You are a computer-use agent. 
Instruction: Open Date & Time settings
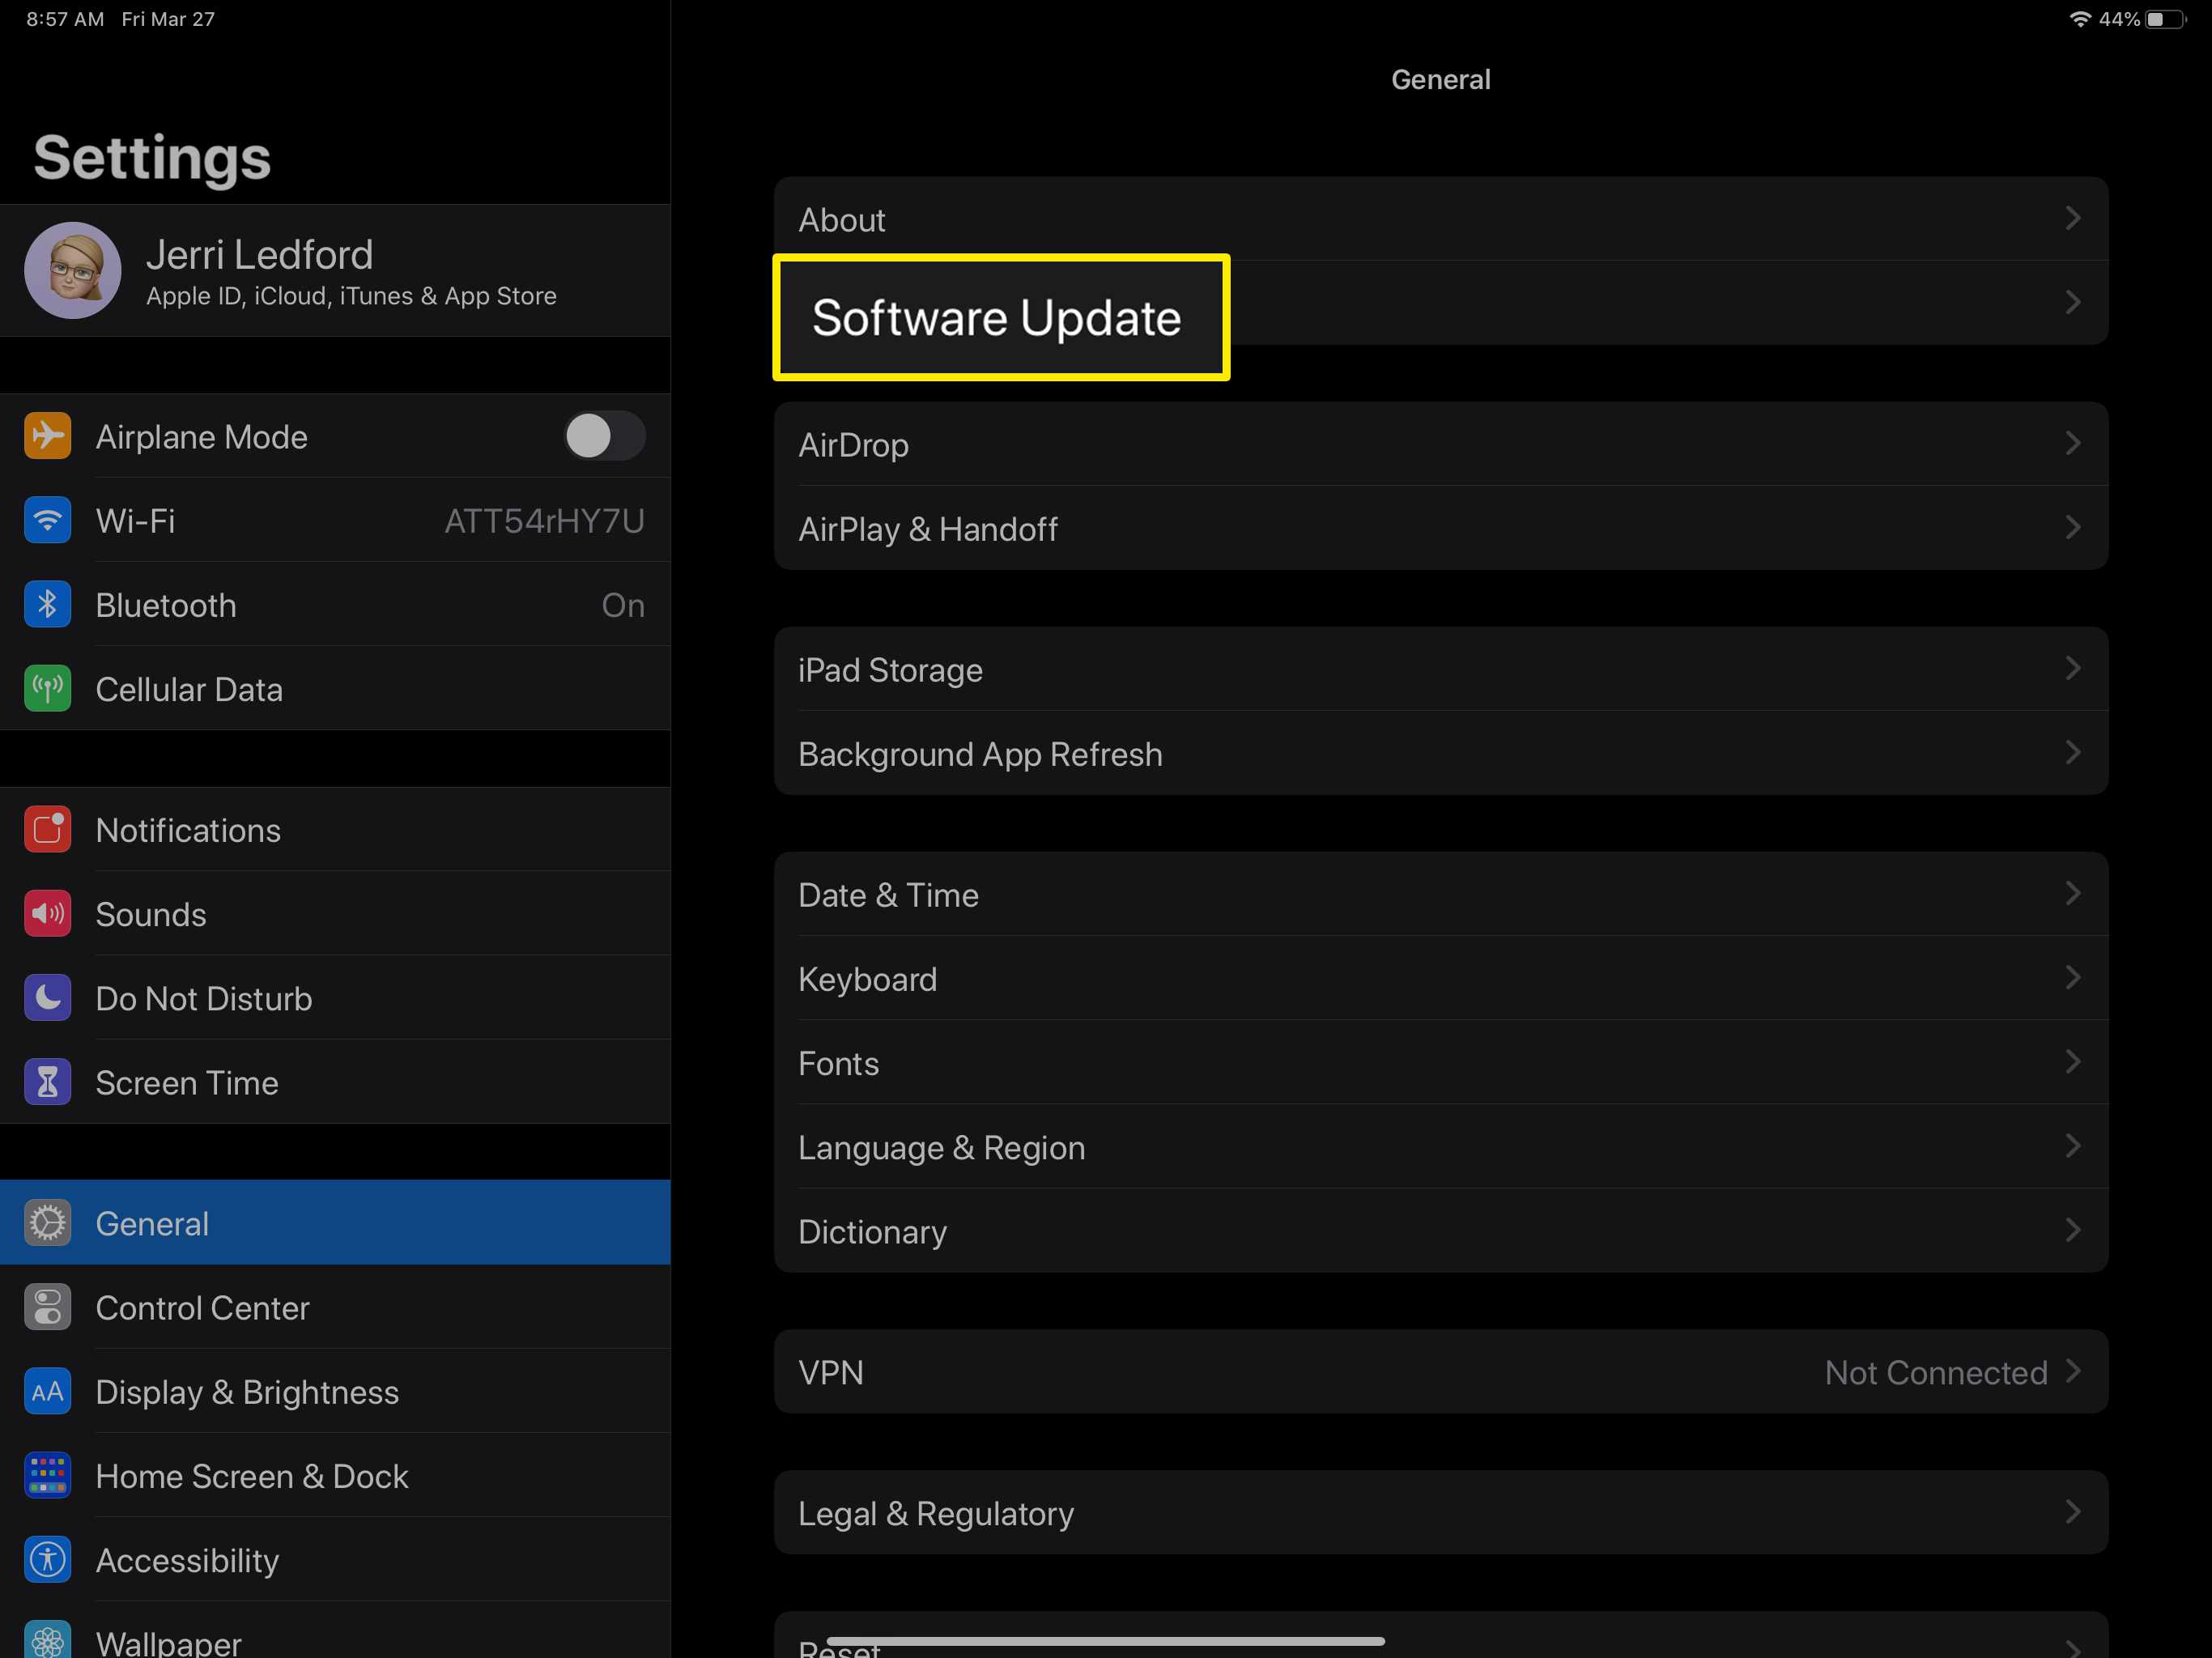pyautogui.click(x=1441, y=894)
